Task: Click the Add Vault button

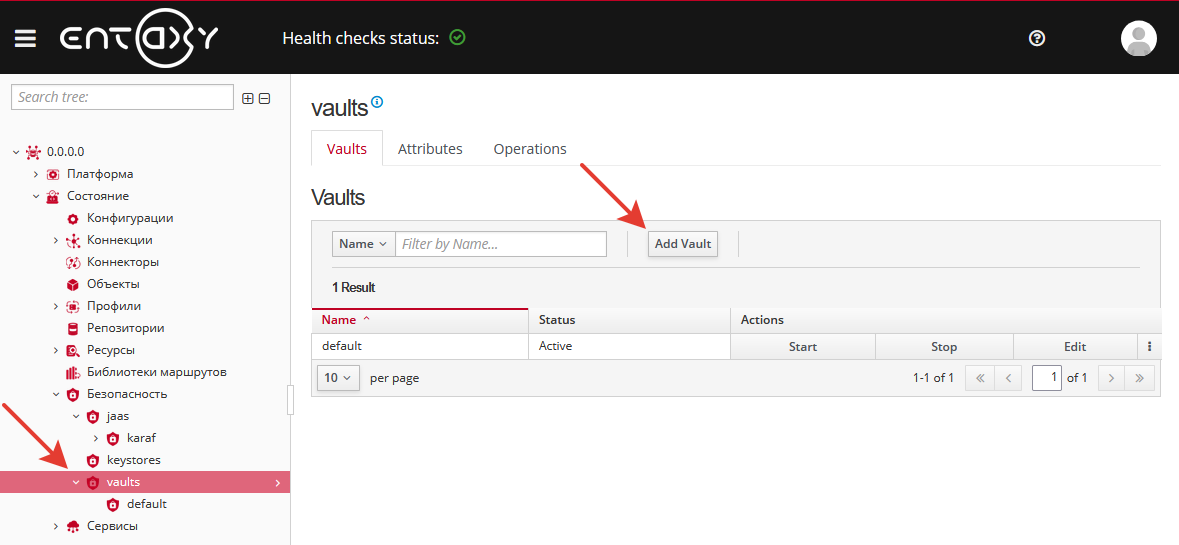Action: tap(682, 244)
